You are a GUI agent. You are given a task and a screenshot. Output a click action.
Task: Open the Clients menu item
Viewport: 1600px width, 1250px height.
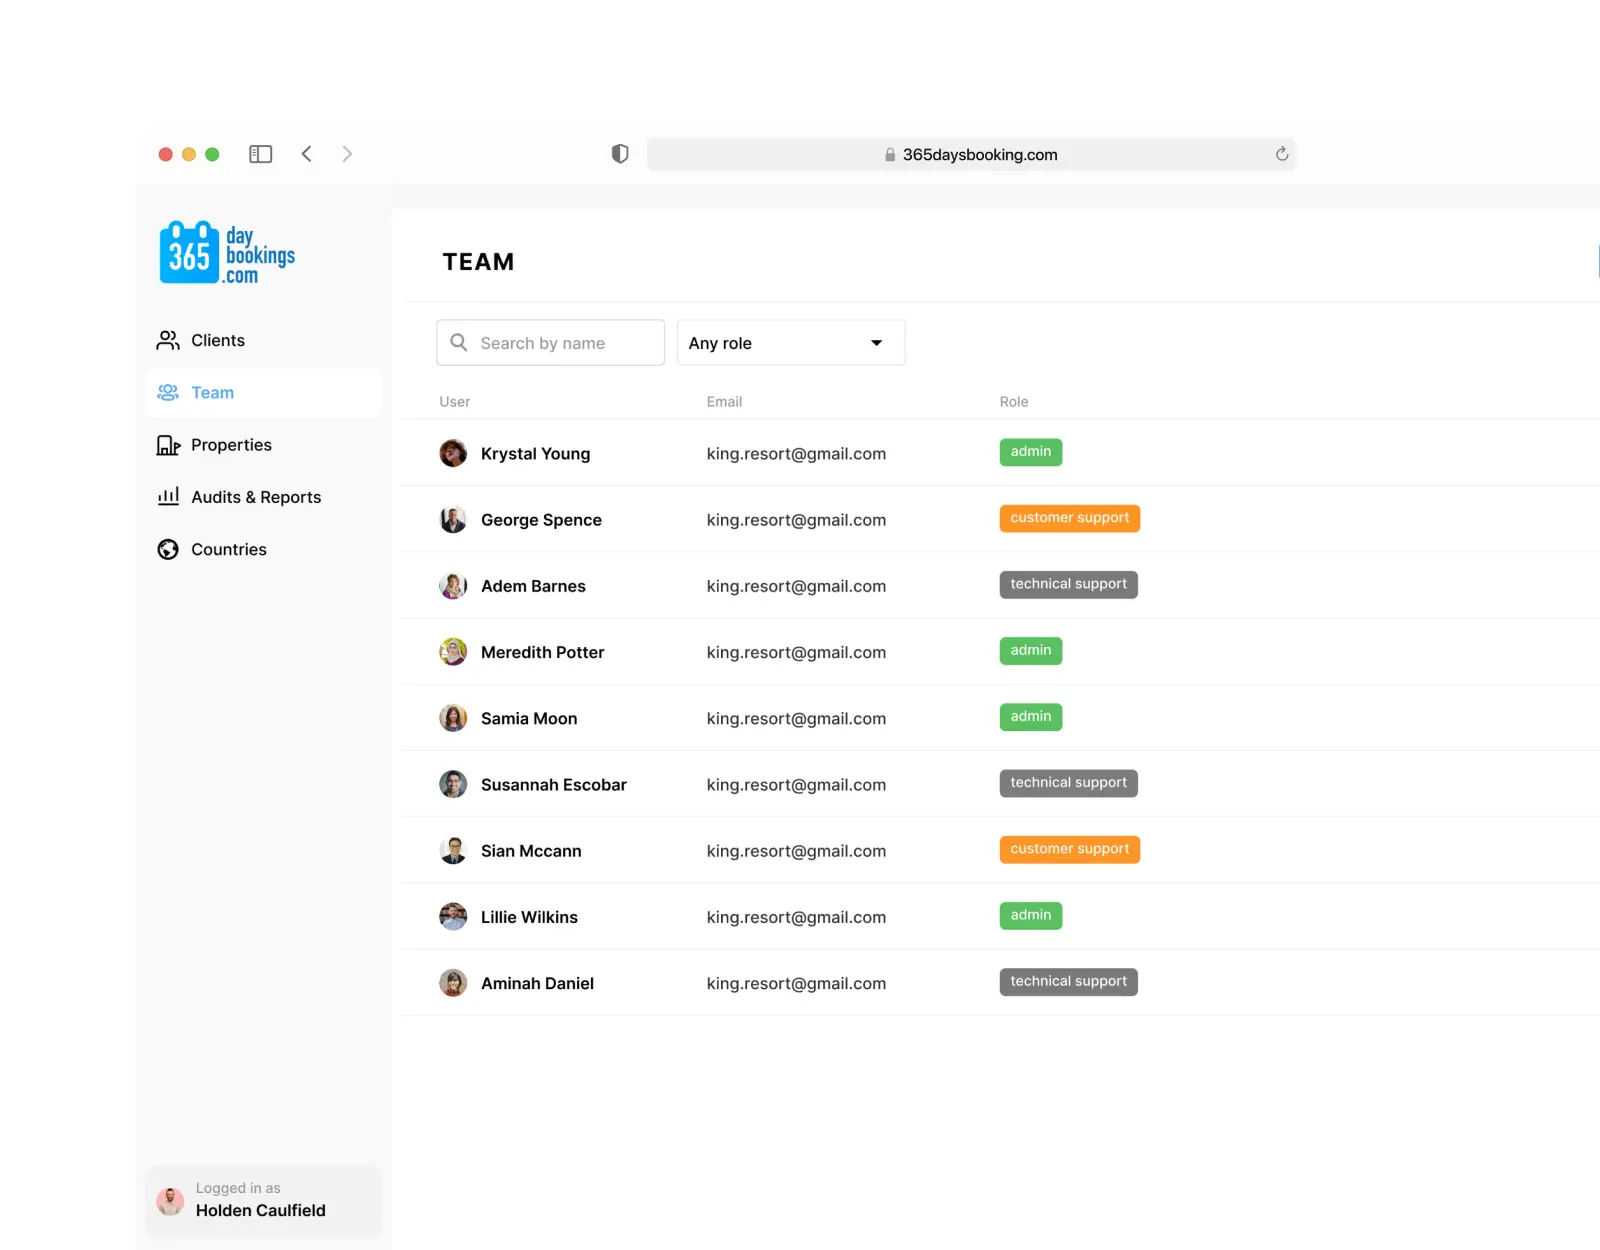(x=264, y=341)
